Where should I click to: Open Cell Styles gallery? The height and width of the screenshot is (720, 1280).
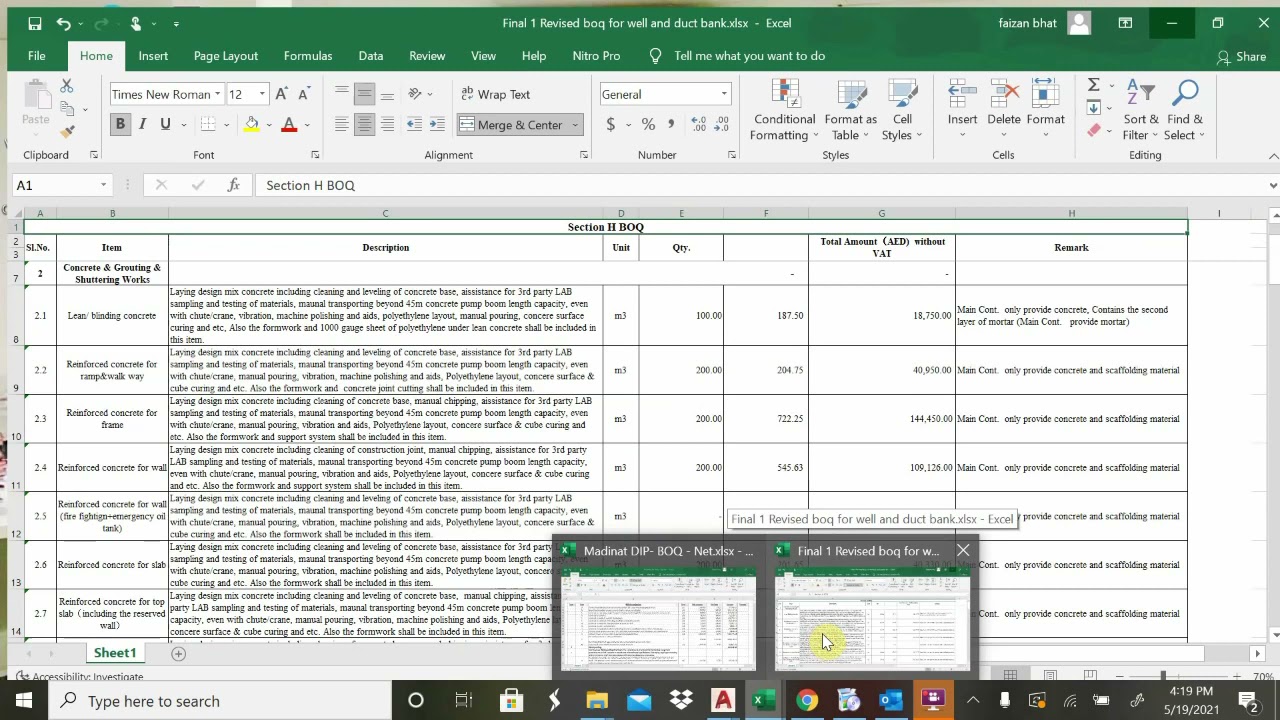[x=902, y=110]
